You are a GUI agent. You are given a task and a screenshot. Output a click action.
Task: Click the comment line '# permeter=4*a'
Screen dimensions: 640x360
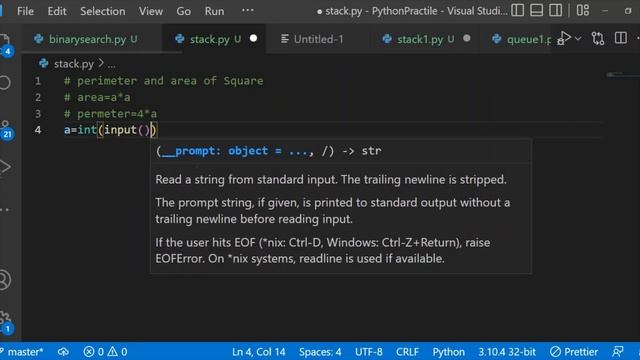[x=110, y=113]
